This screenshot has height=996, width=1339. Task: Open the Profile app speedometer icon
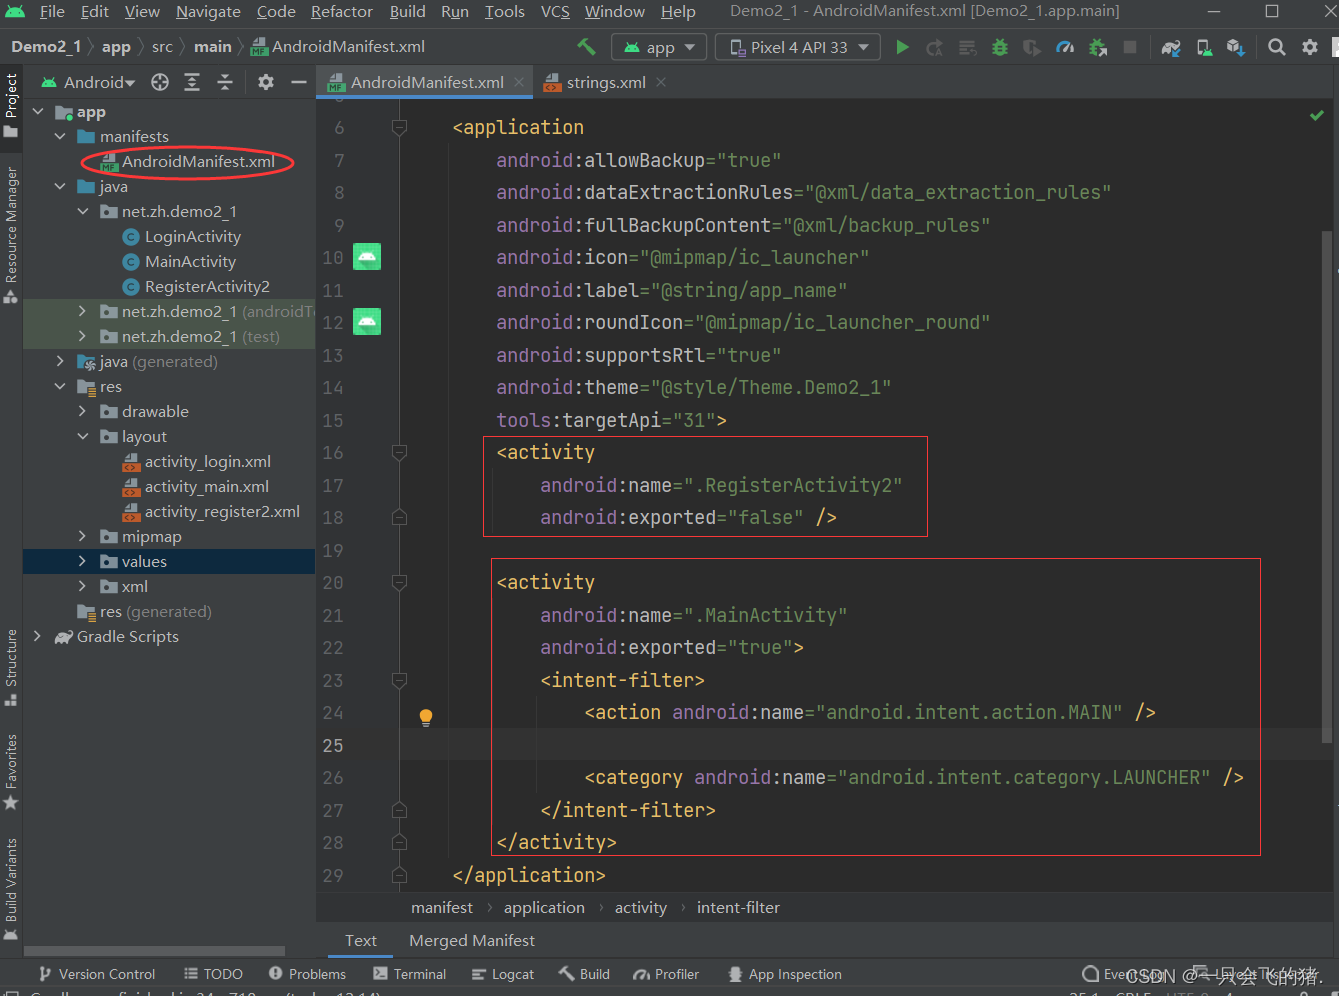coord(1065,47)
